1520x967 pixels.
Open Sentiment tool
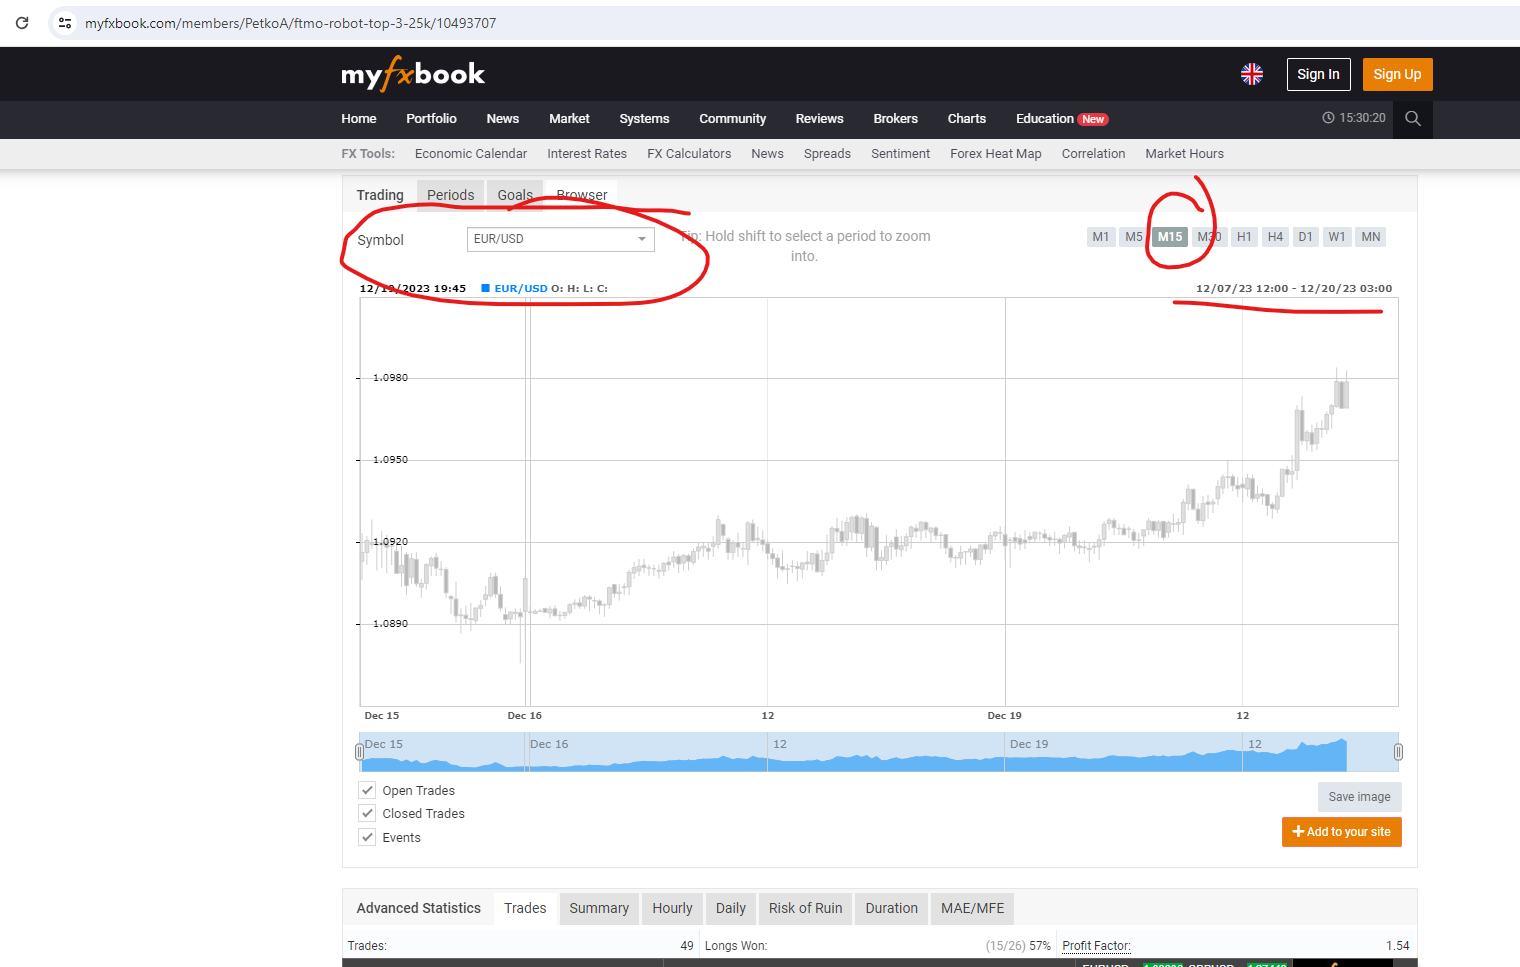[900, 153]
